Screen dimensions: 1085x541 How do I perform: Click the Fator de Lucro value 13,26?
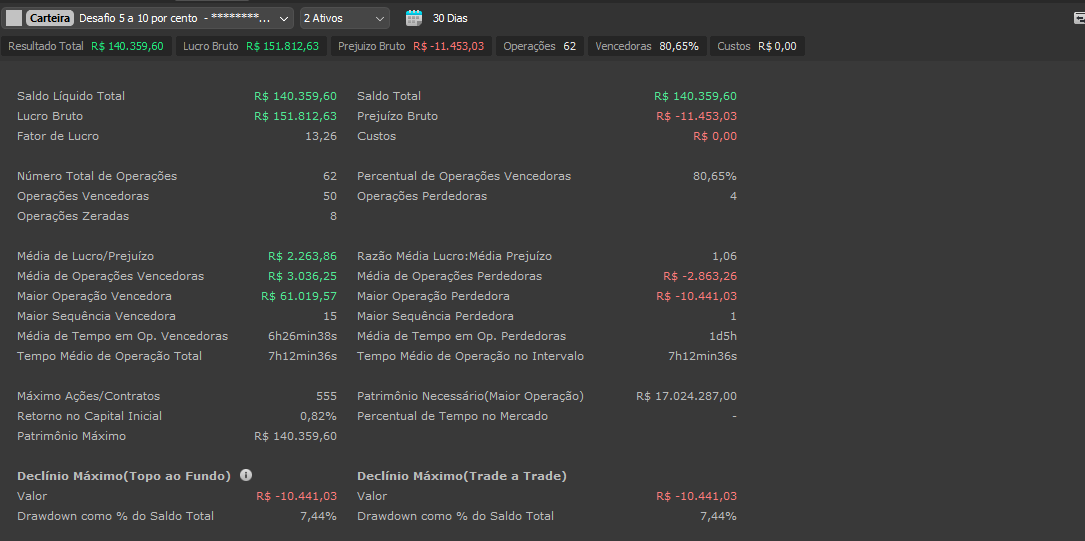(x=321, y=136)
